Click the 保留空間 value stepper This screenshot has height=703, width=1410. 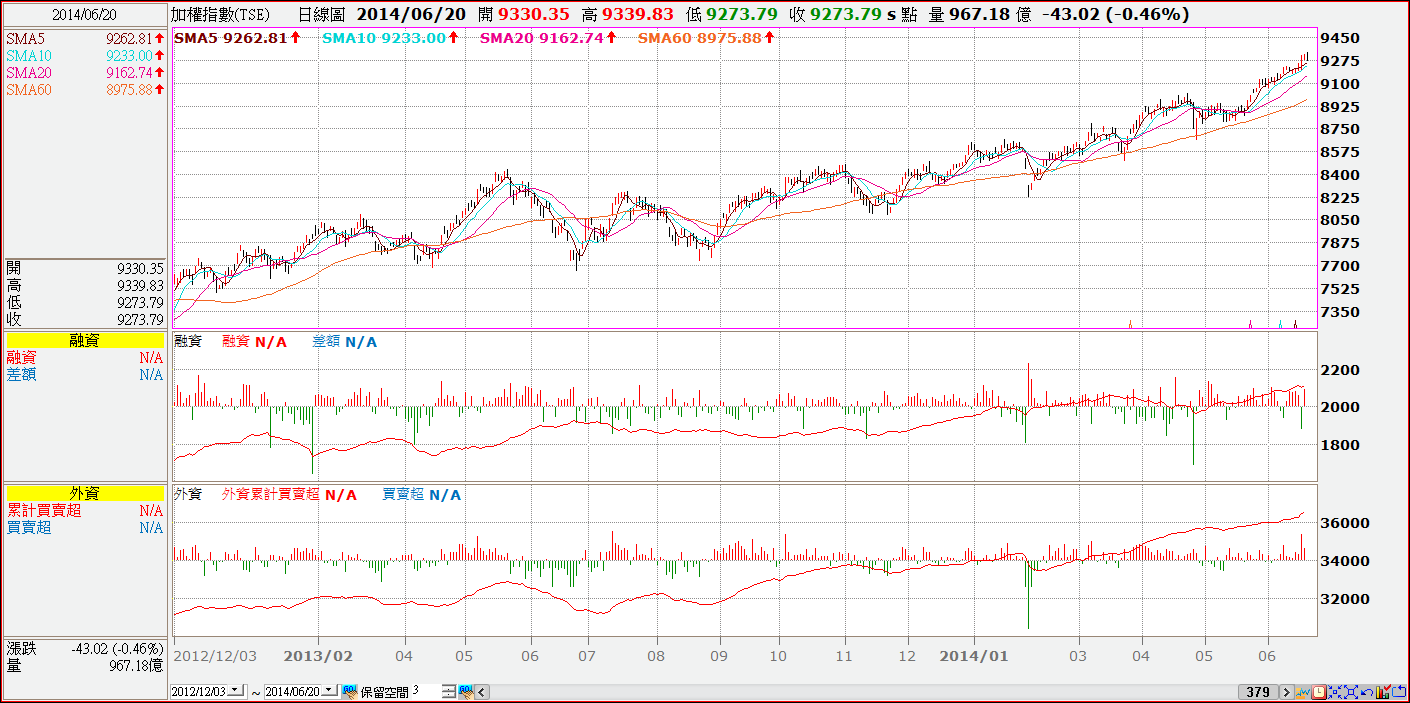coord(449,692)
